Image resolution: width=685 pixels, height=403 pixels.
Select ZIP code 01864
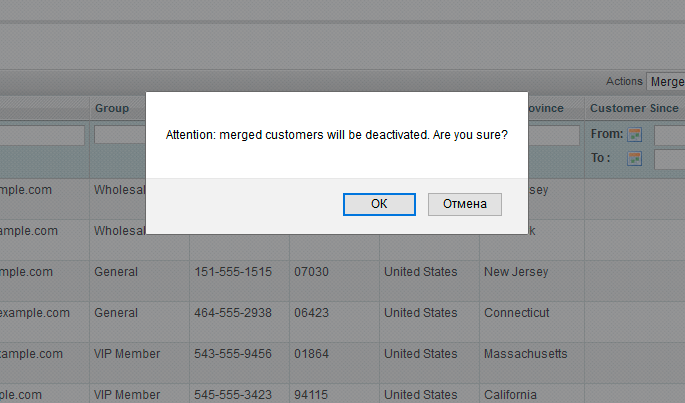[x=311, y=354]
